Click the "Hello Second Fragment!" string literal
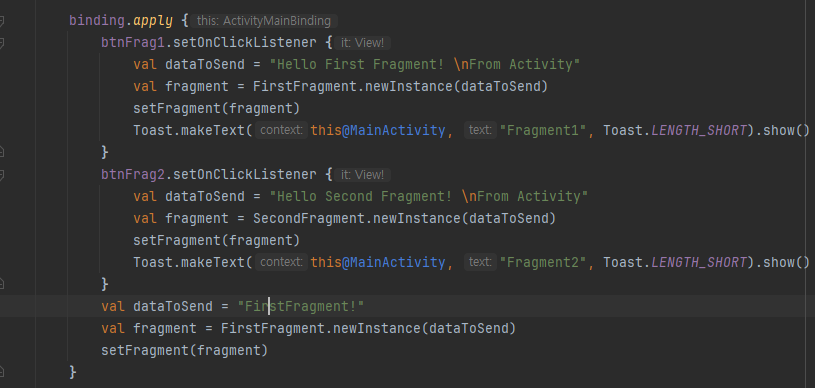Image resolution: width=815 pixels, height=388 pixels. [x=428, y=196]
